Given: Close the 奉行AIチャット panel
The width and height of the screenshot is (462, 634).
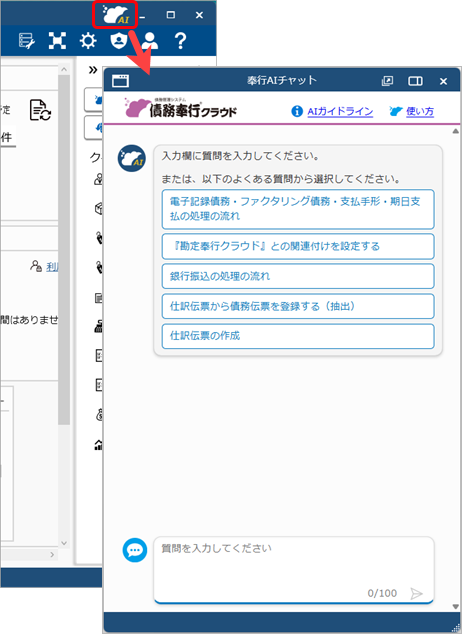Looking at the screenshot, I should (443, 81).
